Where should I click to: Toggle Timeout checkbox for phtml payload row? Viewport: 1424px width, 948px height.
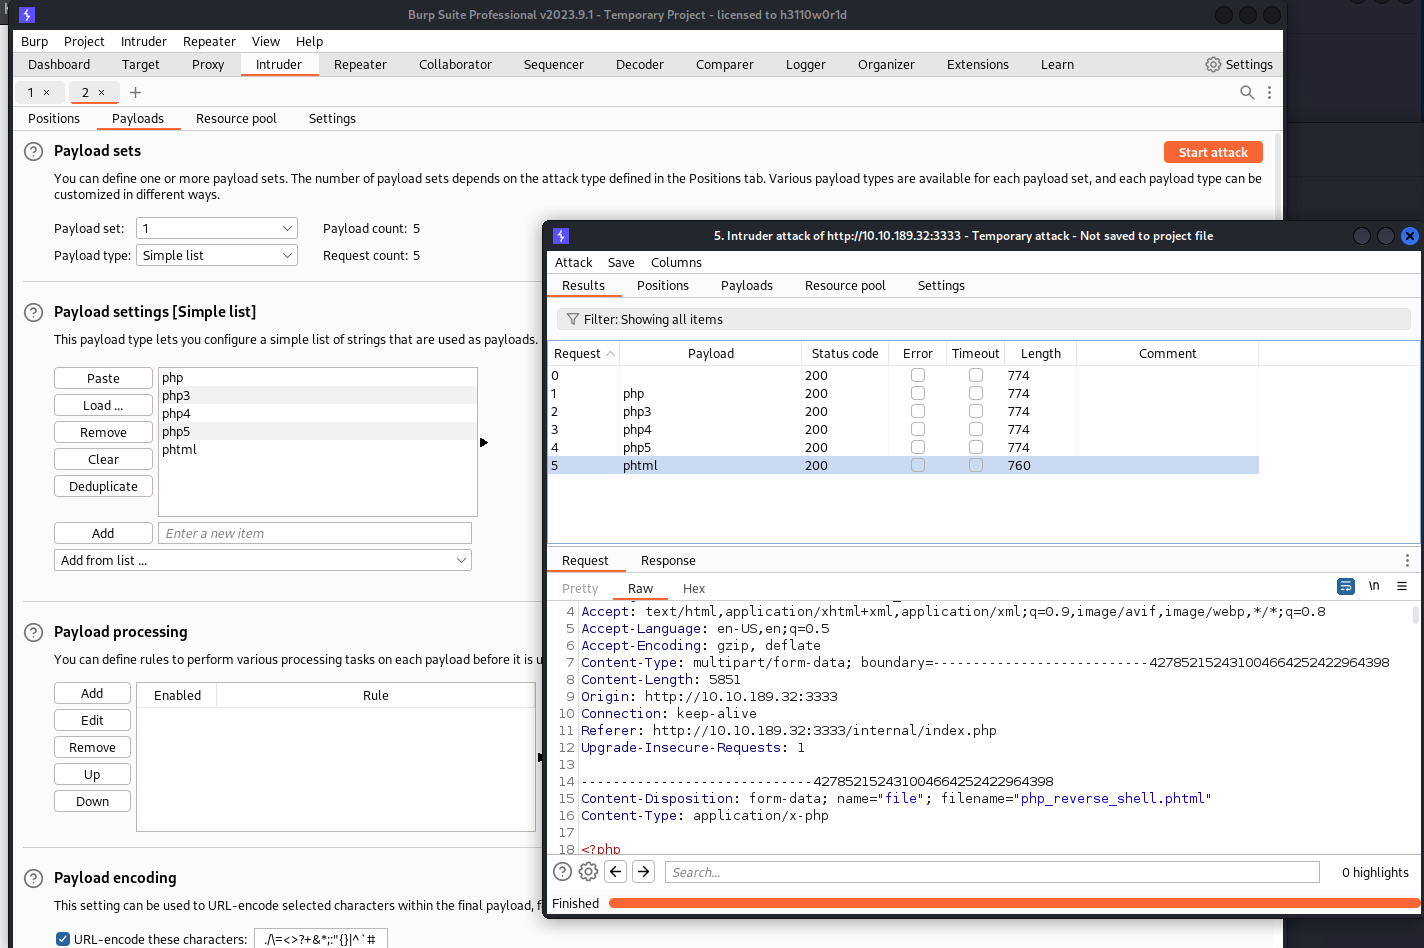point(976,465)
